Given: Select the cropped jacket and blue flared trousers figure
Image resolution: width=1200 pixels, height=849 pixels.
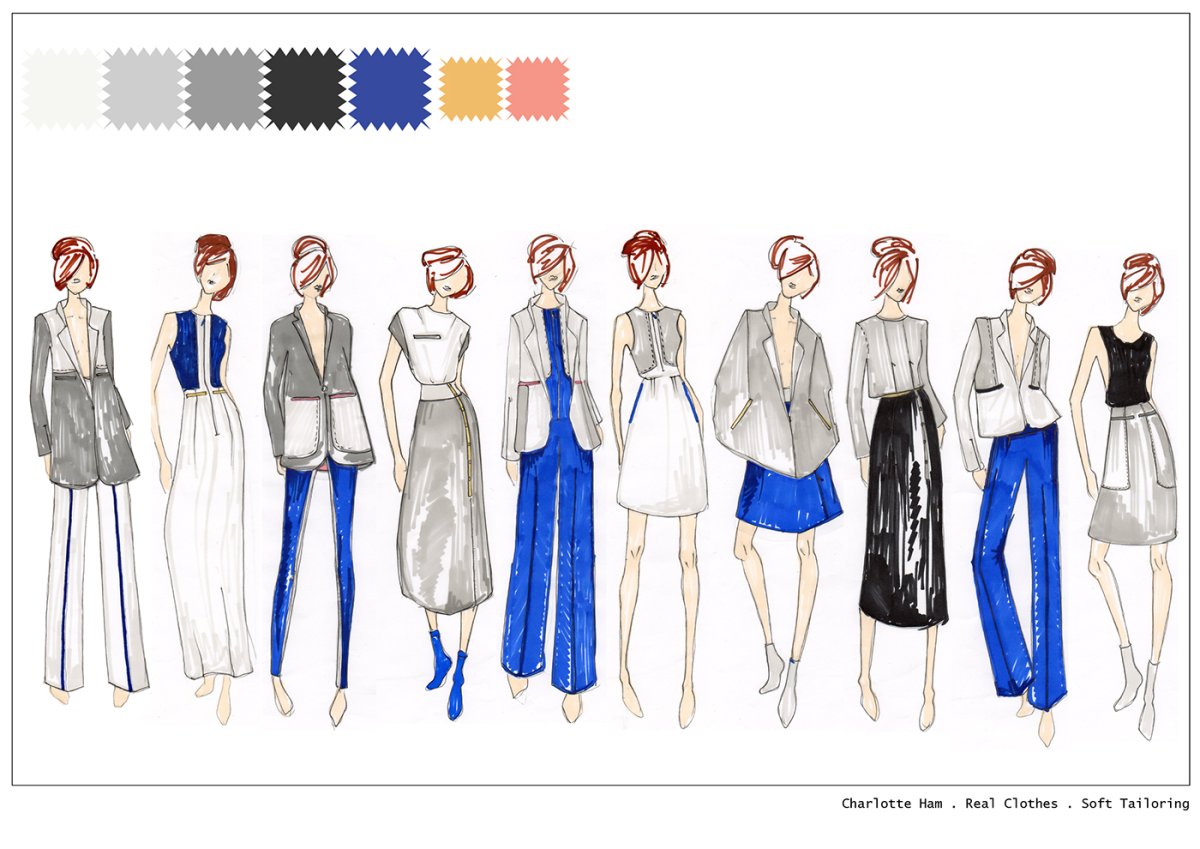Looking at the screenshot, I should (x=1012, y=480).
